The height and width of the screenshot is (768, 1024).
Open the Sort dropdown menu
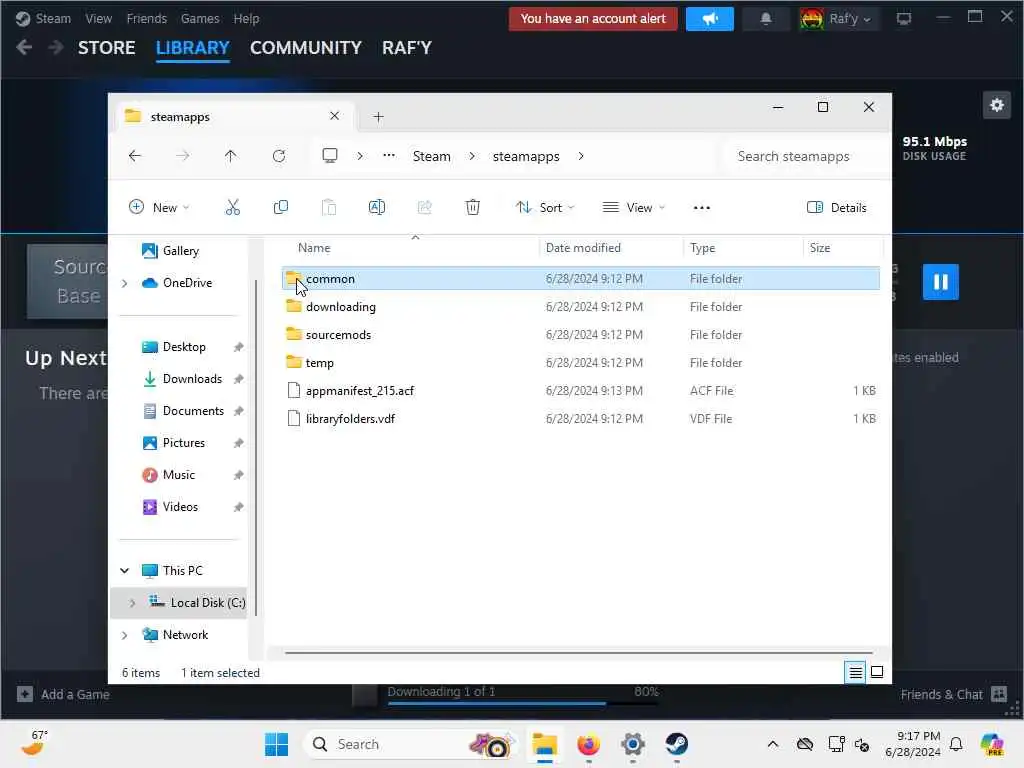(x=545, y=208)
